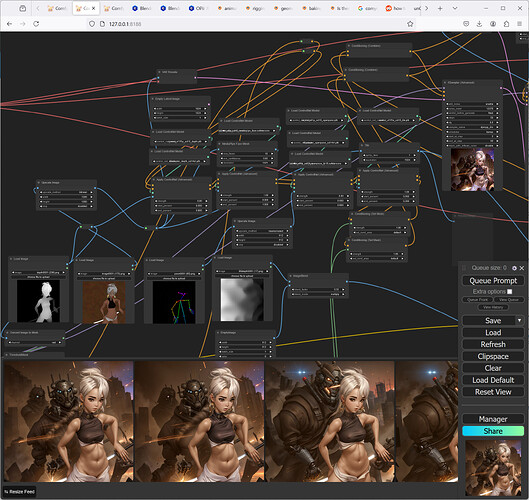The height and width of the screenshot is (500, 529).
Task: Click upload button above grayscale noise preview
Action: click(x=243, y=276)
